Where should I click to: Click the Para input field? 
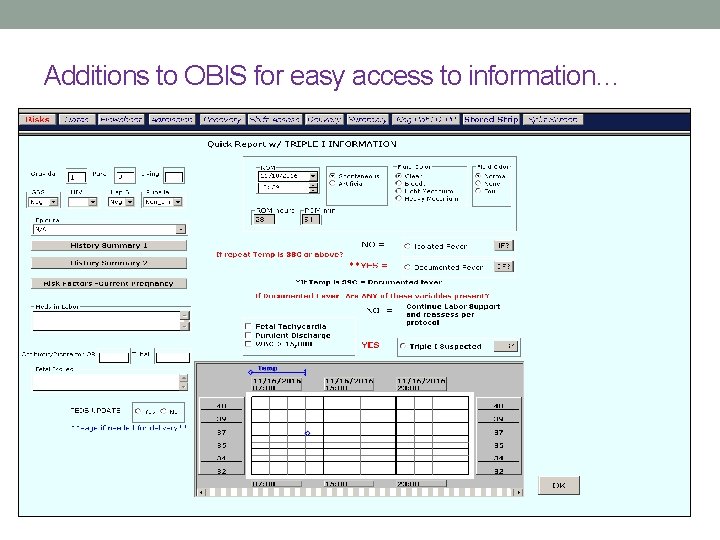tap(124, 176)
